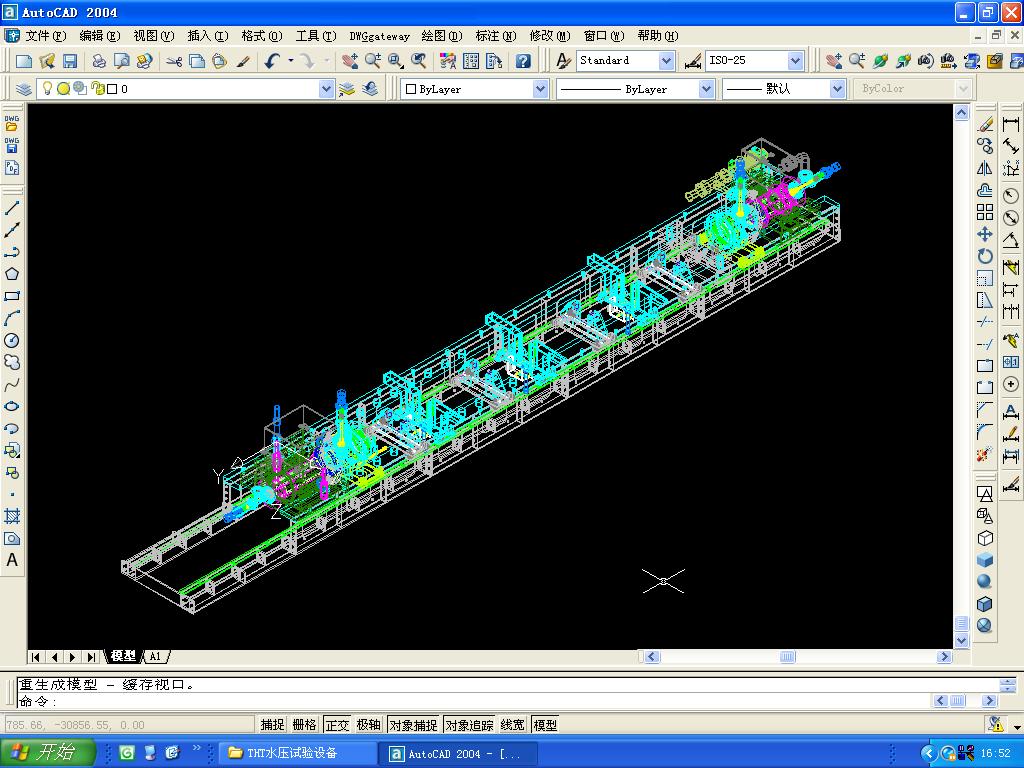
Task: Open the Hatch tool
Action: pos(12,517)
